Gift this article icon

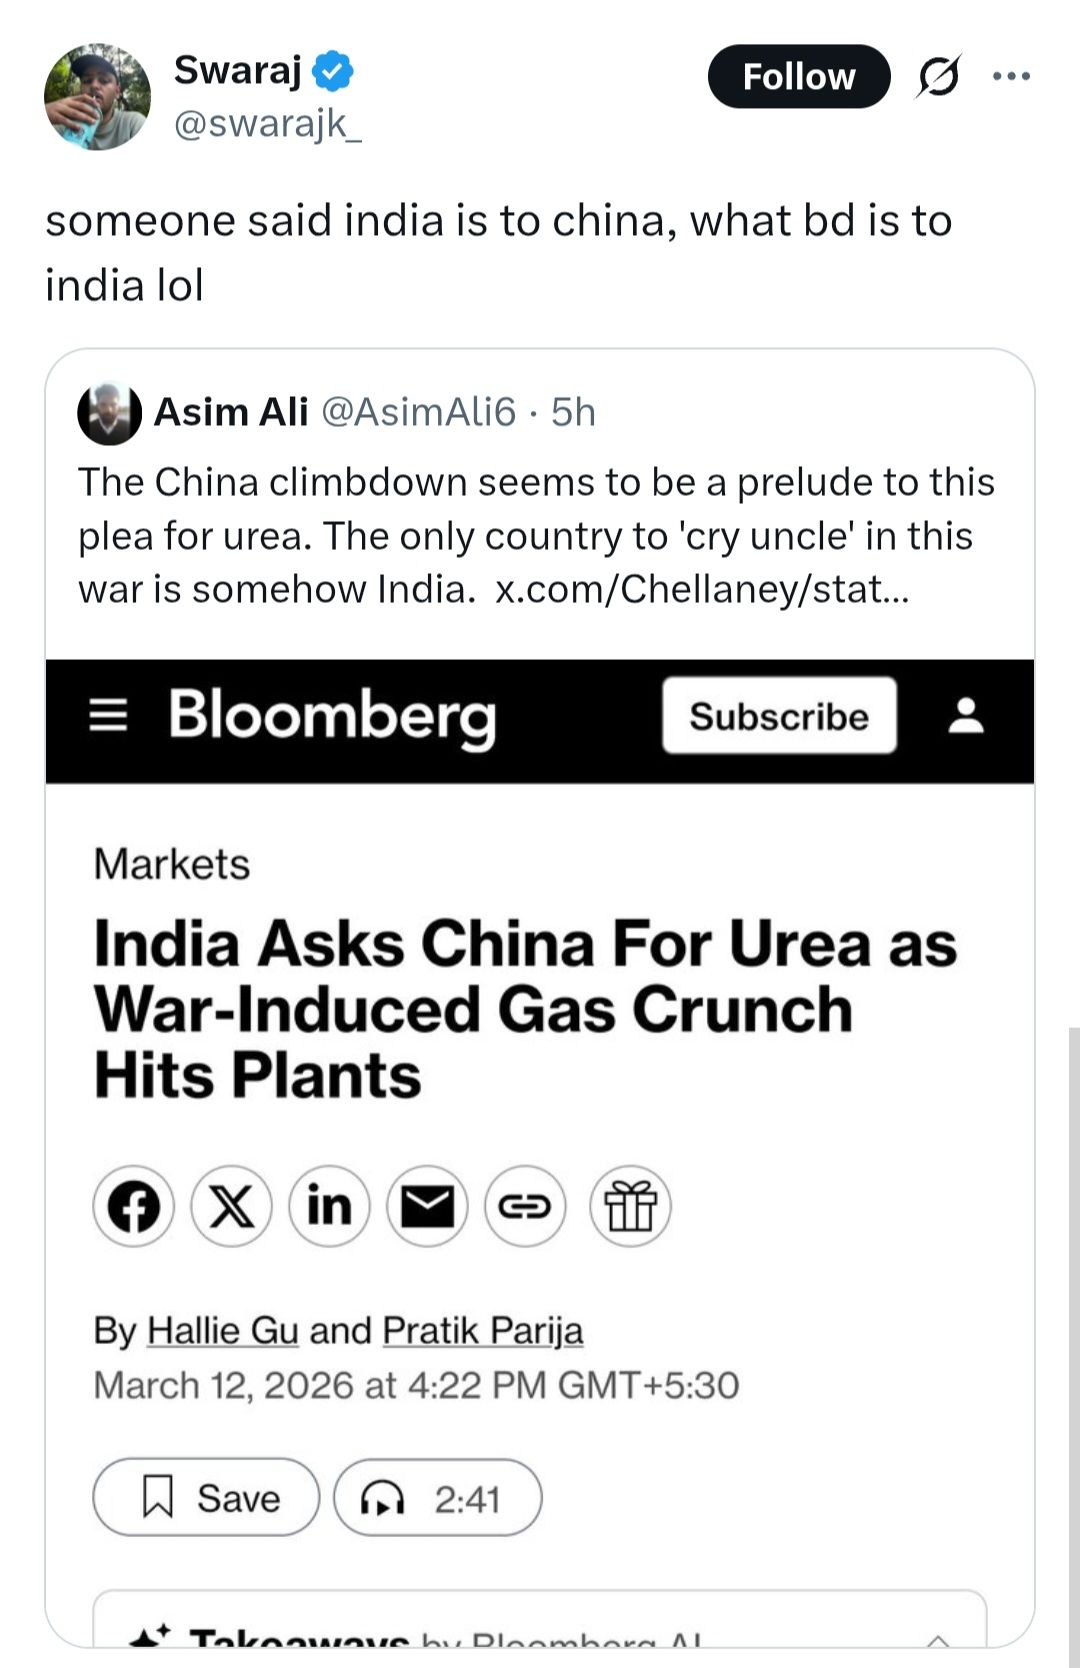630,1206
